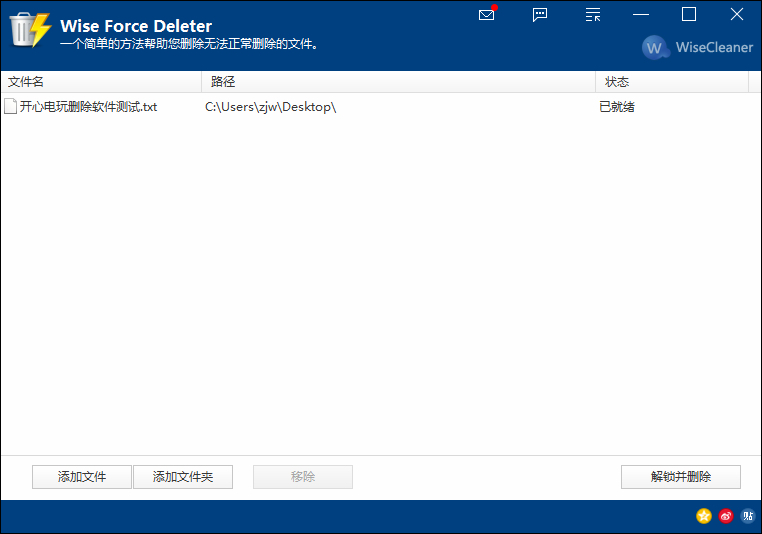Click the Wise Force Deleter trash logo

pos(30,30)
